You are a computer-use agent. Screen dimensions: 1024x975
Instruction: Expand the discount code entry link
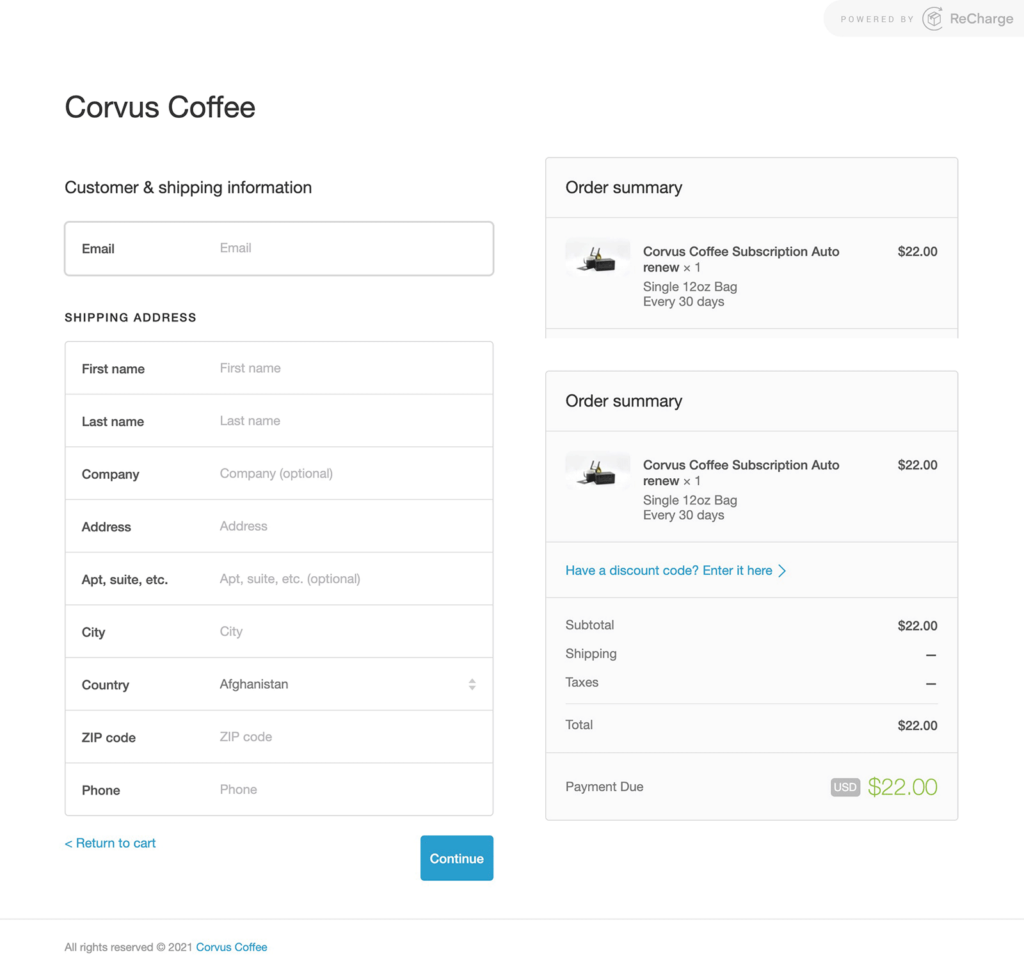pyautogui.click(x=668, y=571)
